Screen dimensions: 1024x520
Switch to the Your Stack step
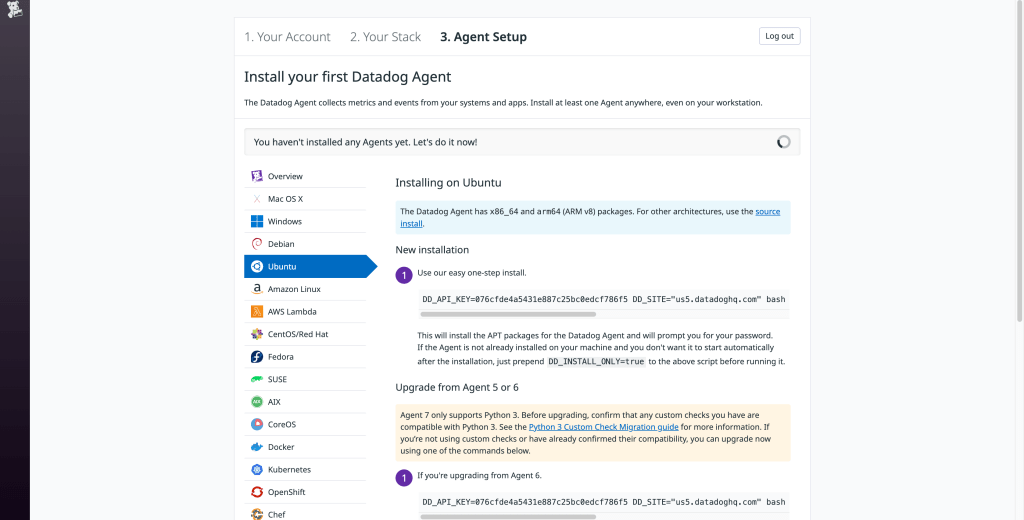tap(385, 37)
